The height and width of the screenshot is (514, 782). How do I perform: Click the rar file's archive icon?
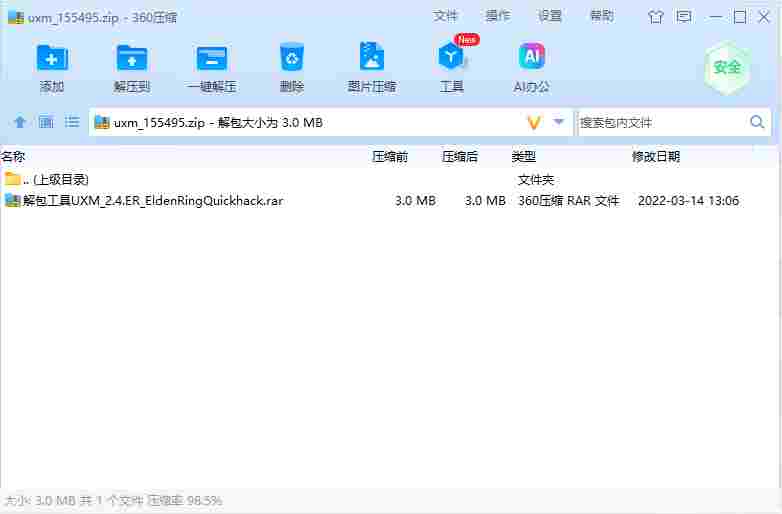(12, 200)
